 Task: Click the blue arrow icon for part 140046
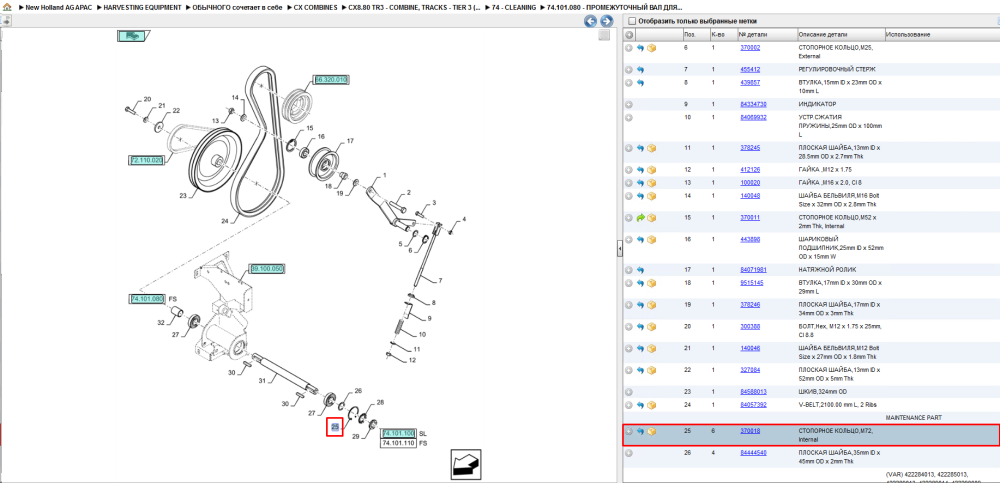[640, 348]
